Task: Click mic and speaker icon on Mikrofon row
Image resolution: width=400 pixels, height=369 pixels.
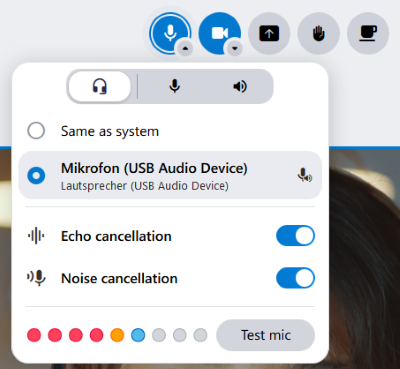Action: coord(304,175)
